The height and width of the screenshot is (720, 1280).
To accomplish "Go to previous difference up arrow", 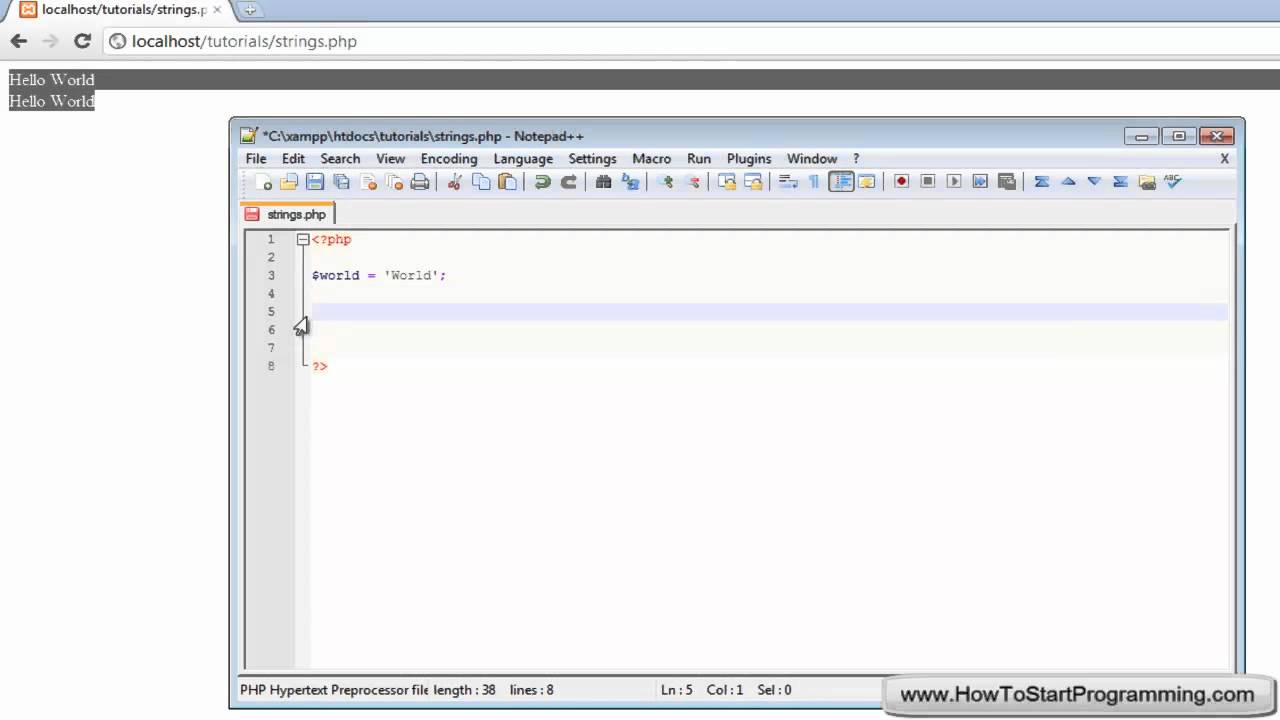I will click(x=1068, y=182).
